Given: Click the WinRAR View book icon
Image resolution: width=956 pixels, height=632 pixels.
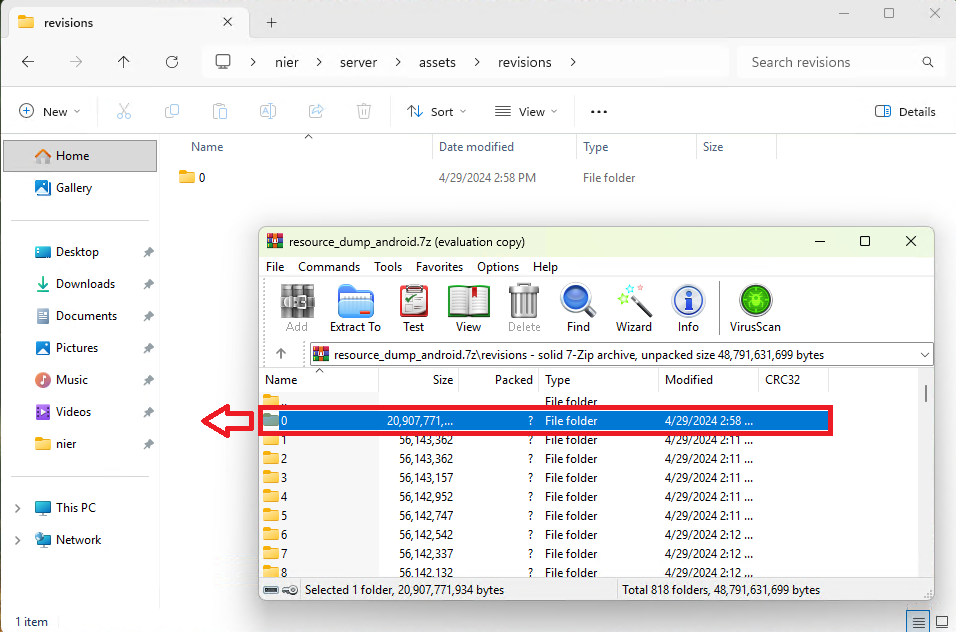Looking at the screenshot, I should pos(468,301).
